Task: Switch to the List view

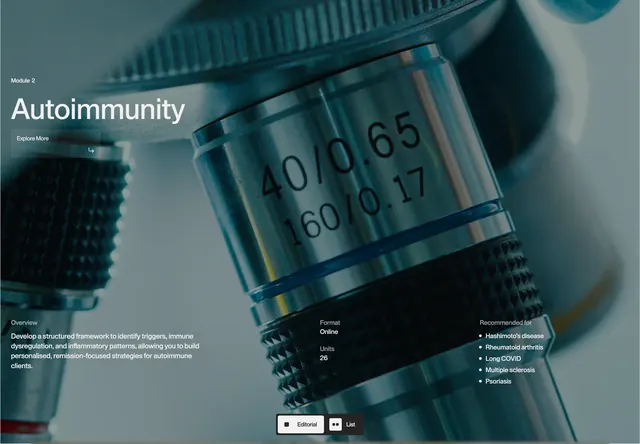Action: pyautogui.click(x=344, y=424)
